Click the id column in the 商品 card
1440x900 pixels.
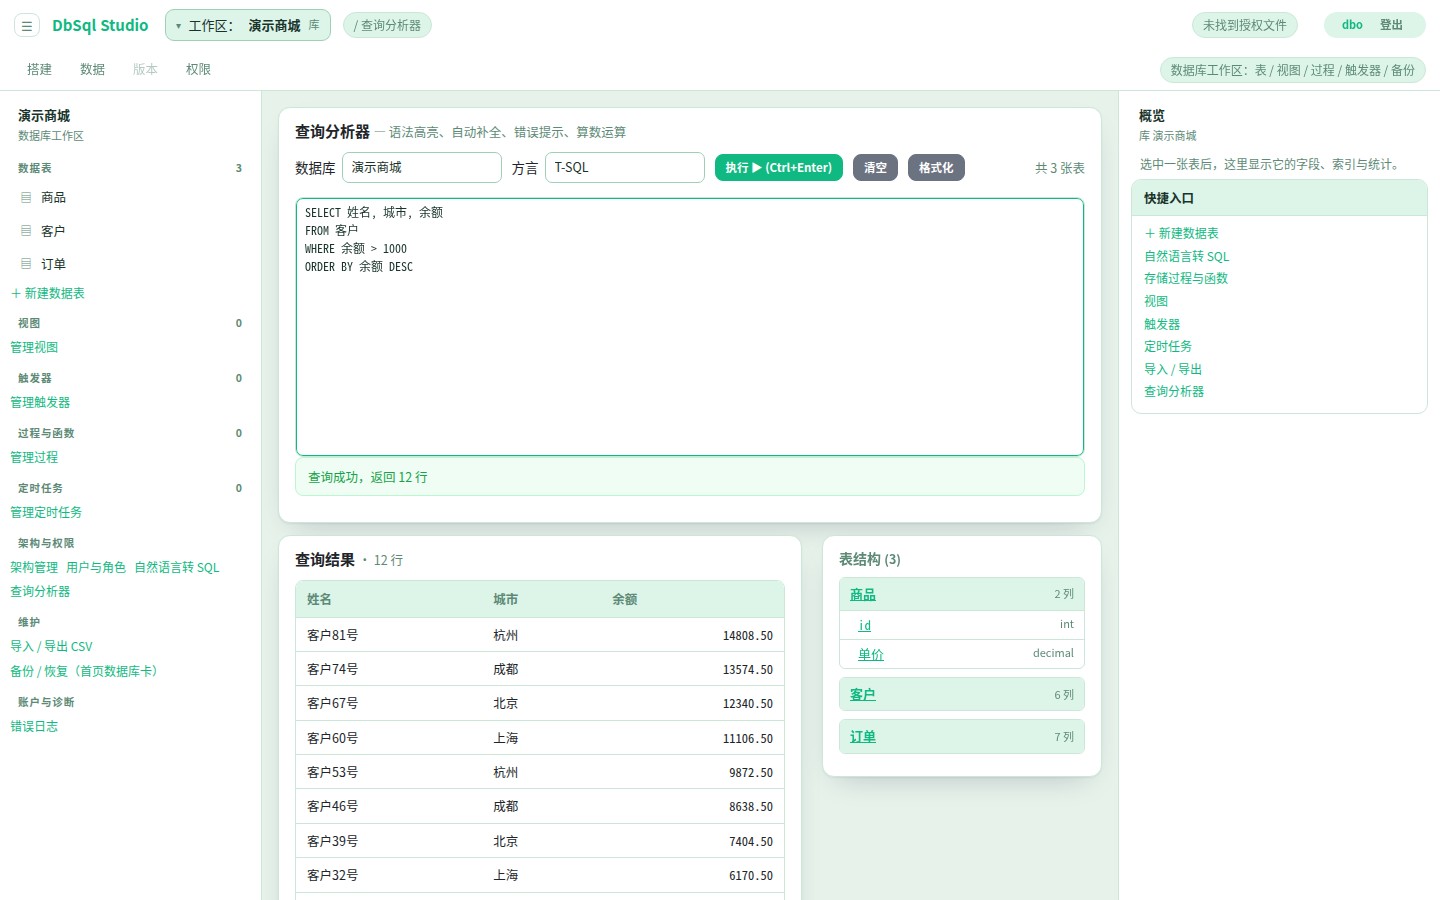tap(865, 625)
